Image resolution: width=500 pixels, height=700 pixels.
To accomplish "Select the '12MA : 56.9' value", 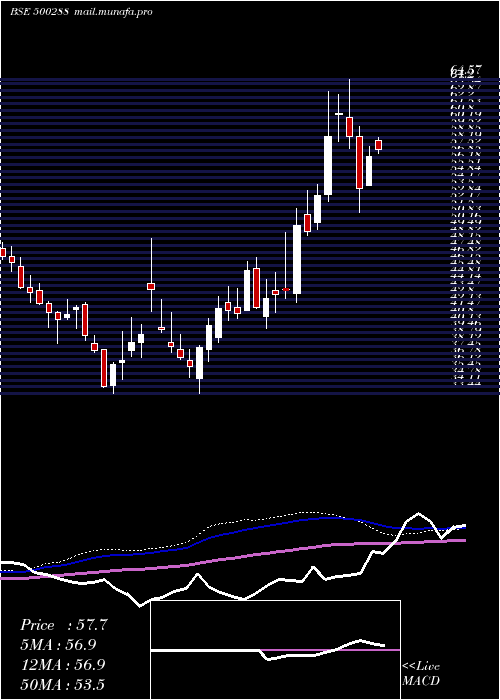I will click(62, 665).
